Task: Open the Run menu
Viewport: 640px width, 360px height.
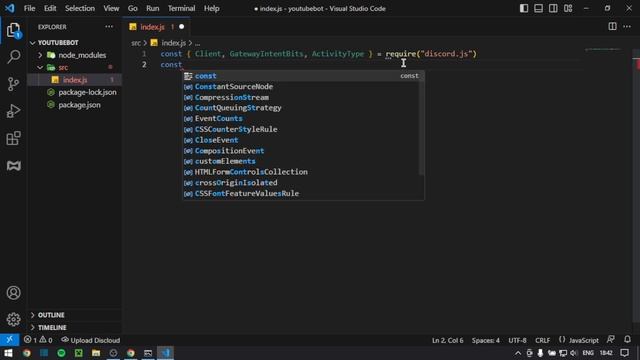Action: pos(153,8)
